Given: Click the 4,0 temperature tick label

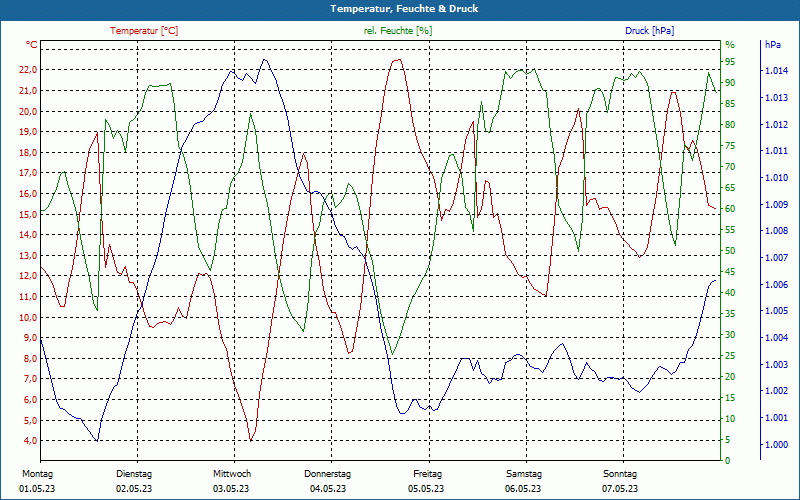Looking at the screenshot, I should [x=30, y=441].
